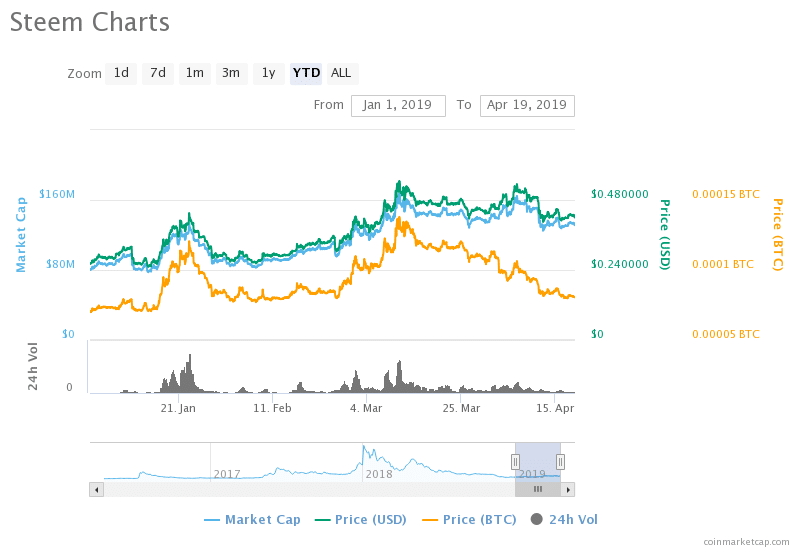The width and height of the screenshot is (800, 550).
Task: Click the 2018 label in navigator
Action: tap(379, 474)
